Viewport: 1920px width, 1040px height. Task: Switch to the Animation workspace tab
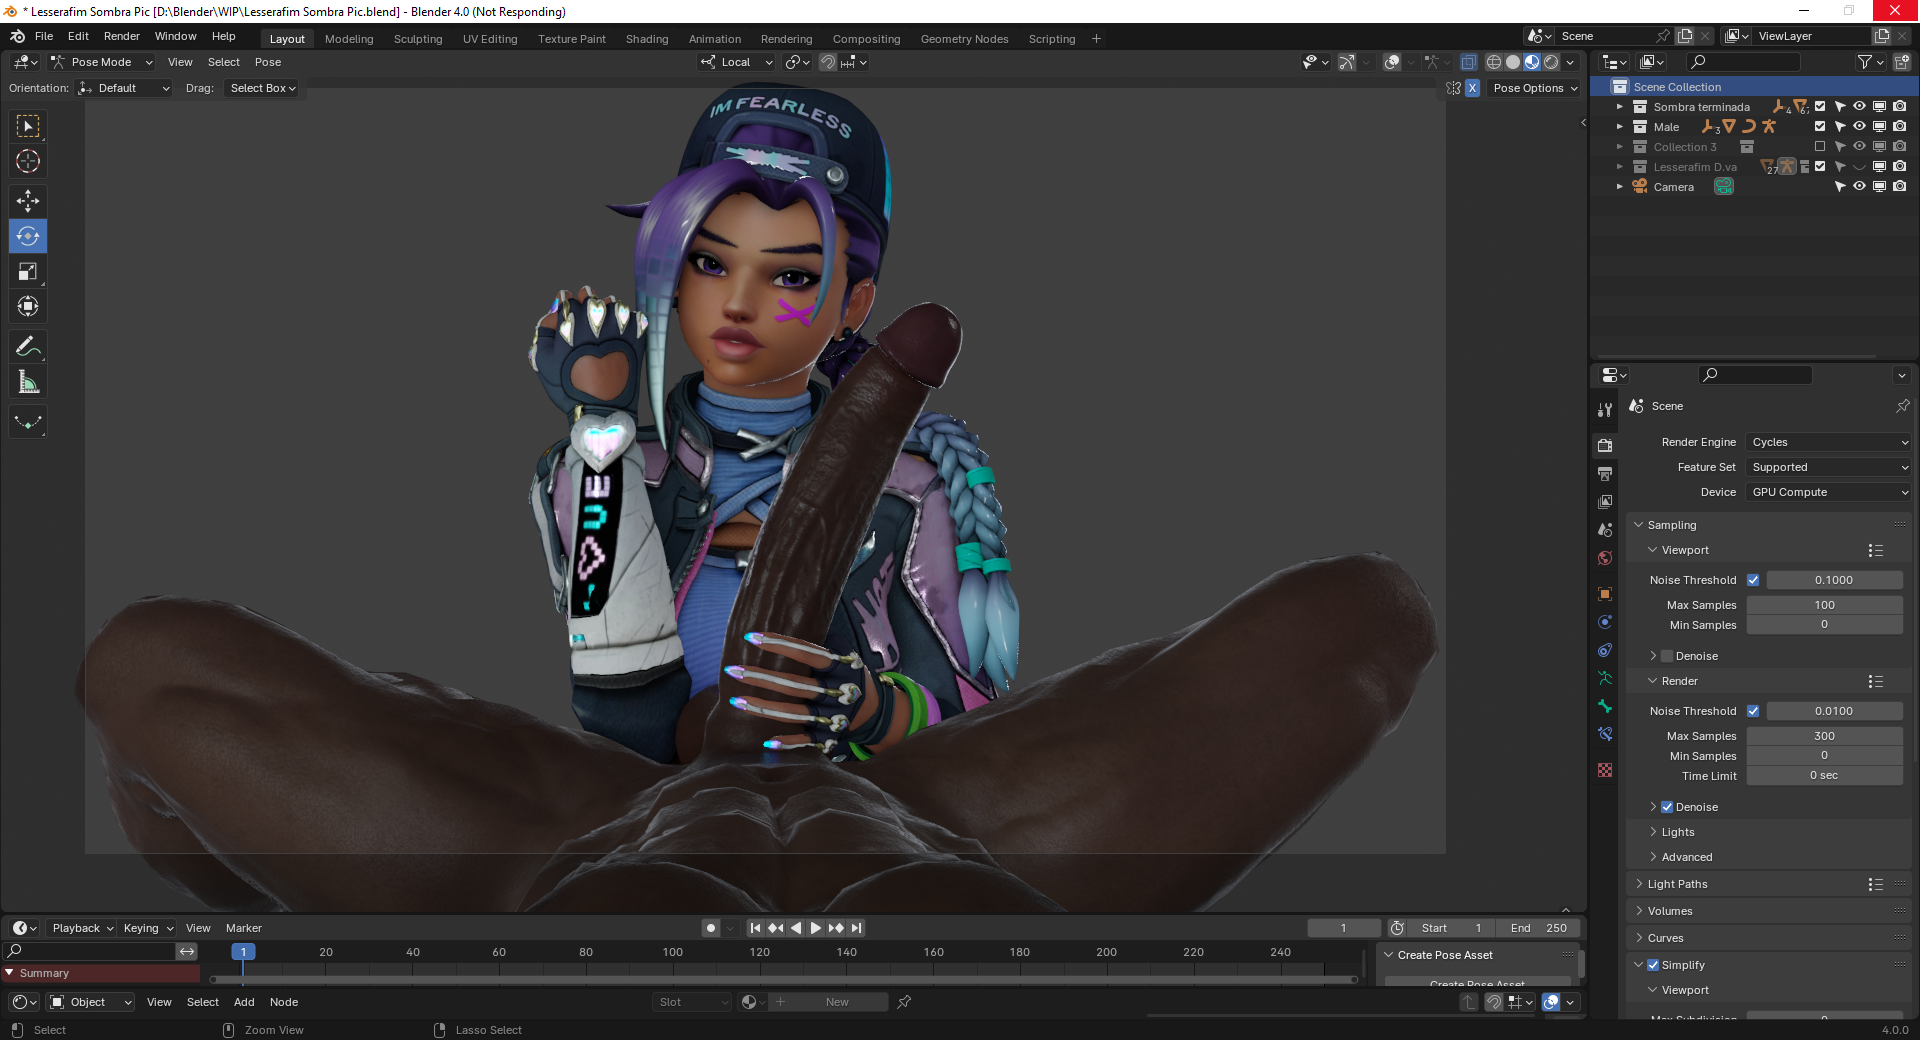click(x=715, y=39)
